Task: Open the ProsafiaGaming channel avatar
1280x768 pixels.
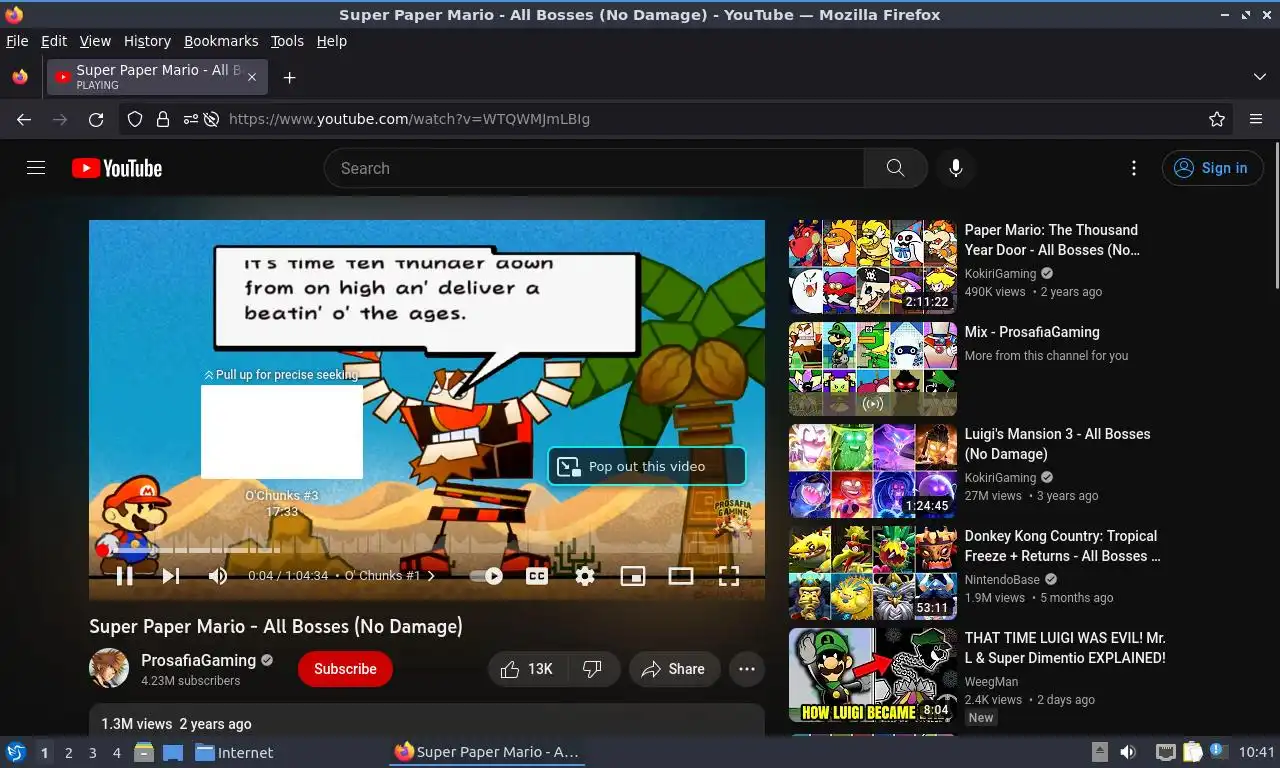Action: pos(109,668)
